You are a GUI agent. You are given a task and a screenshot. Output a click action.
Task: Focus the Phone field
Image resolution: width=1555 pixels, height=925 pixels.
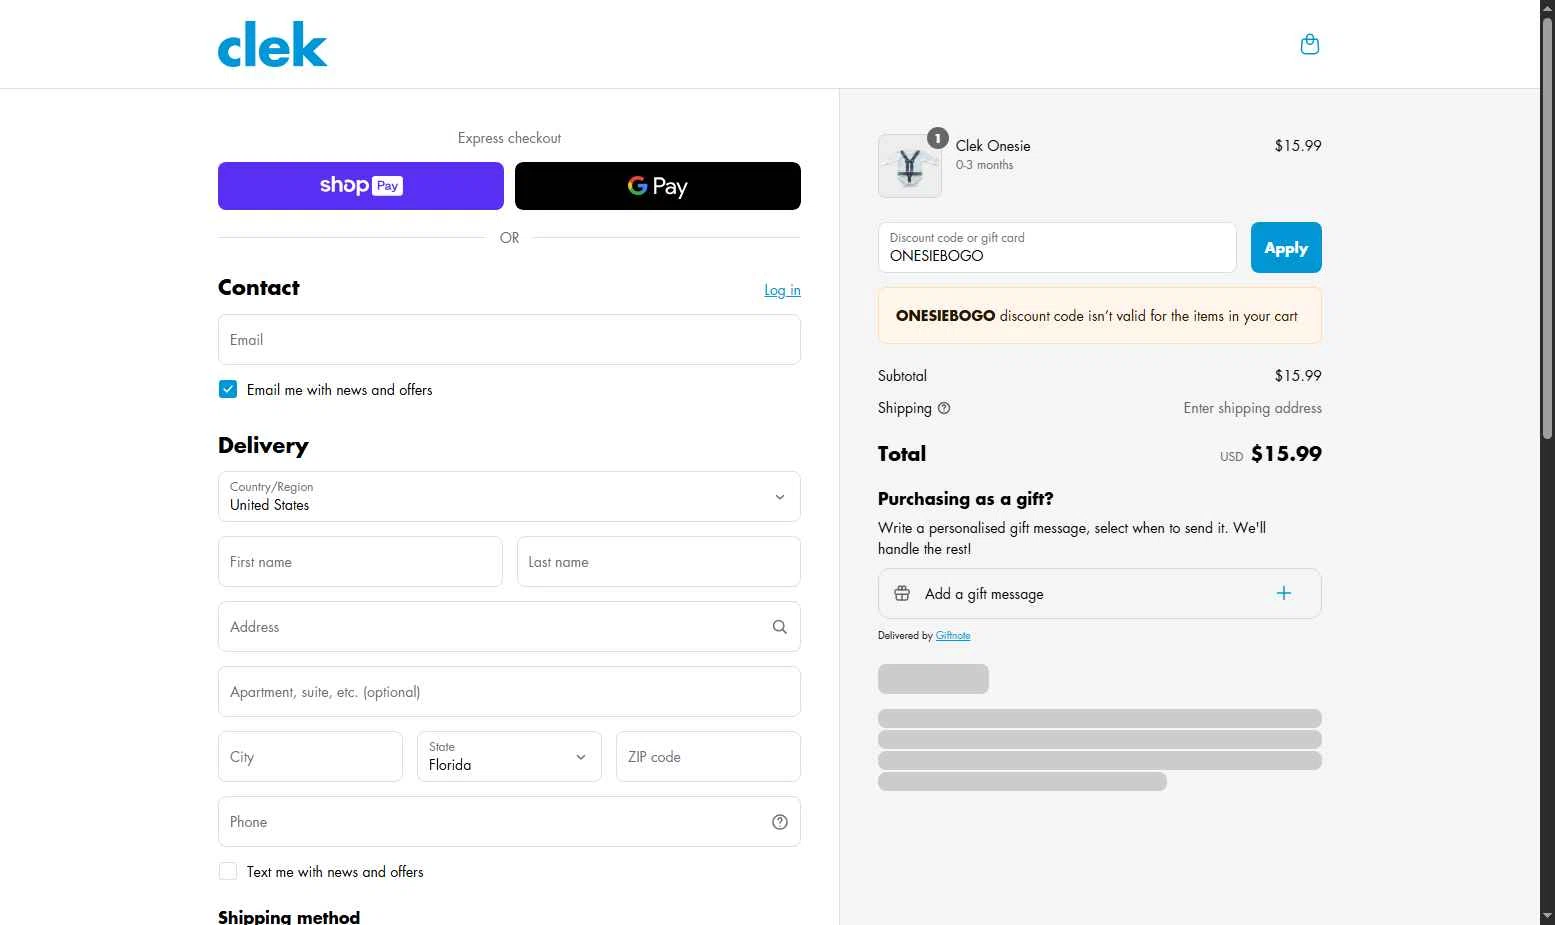pos(509,822)
